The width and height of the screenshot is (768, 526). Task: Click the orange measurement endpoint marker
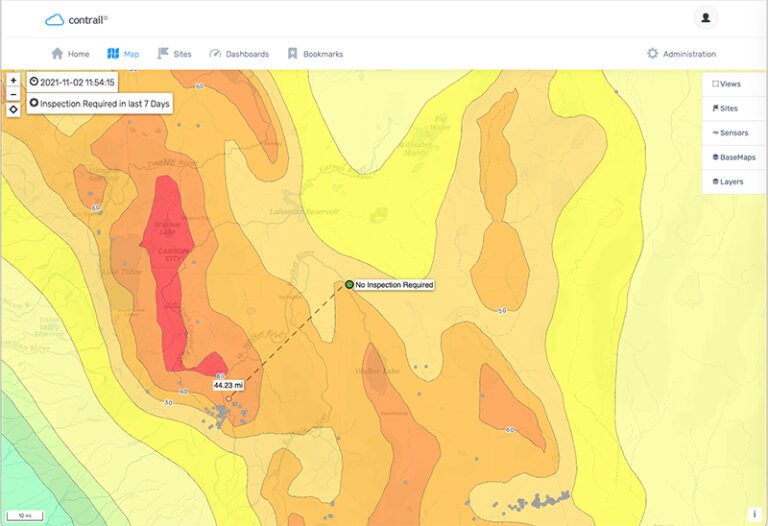click(x=229, y=398)
